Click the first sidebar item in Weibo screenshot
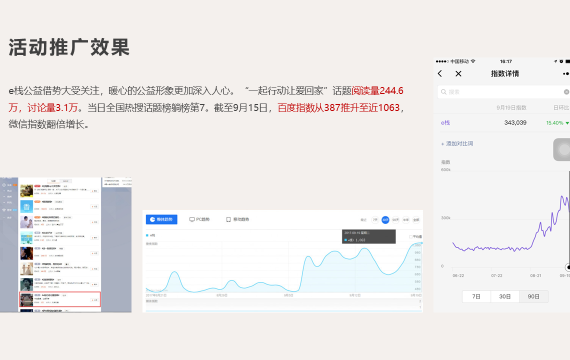570x360 pixels. click(x=8, y=185)
